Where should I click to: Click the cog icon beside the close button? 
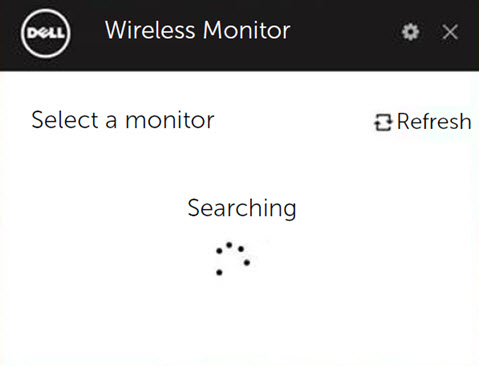(x=410, y=32)
